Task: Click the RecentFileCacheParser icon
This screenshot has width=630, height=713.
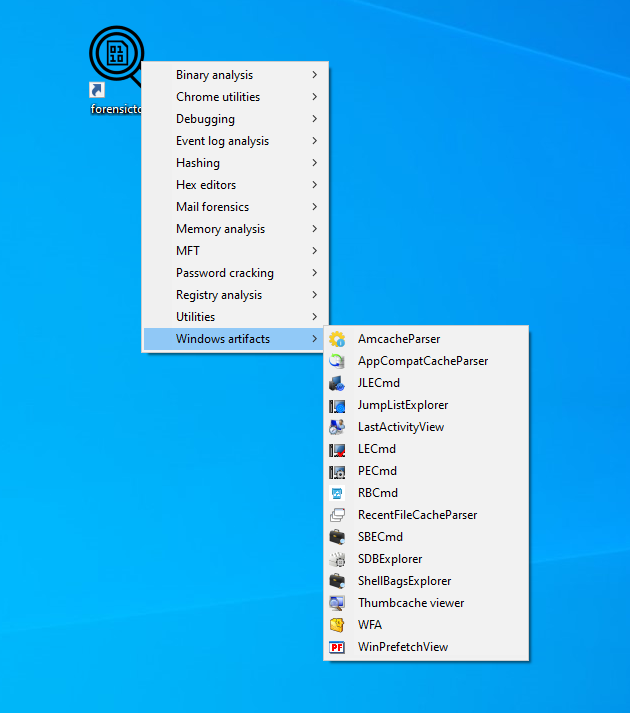Action: click(x=337, y=515)
